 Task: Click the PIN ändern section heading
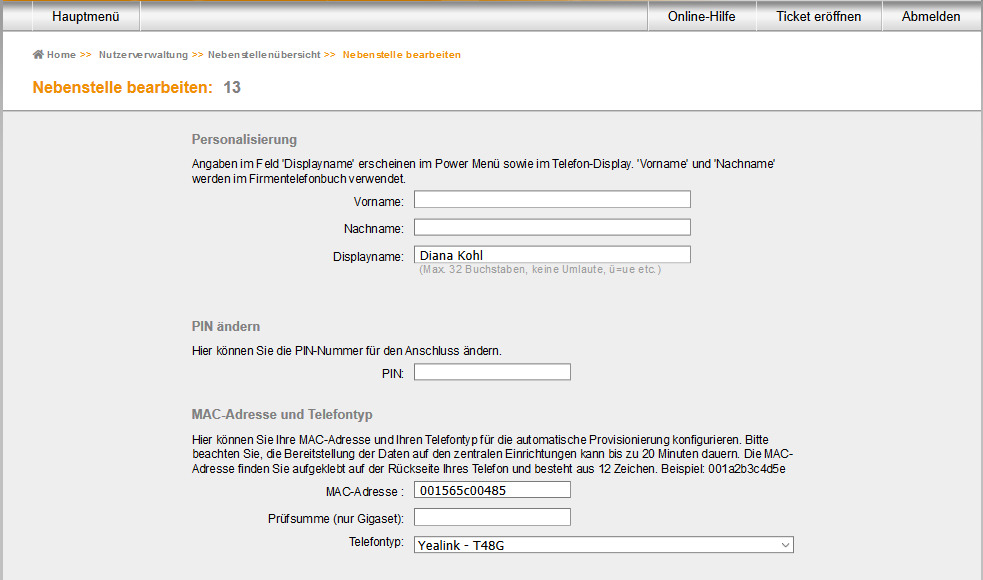click(x=226, y=326)
